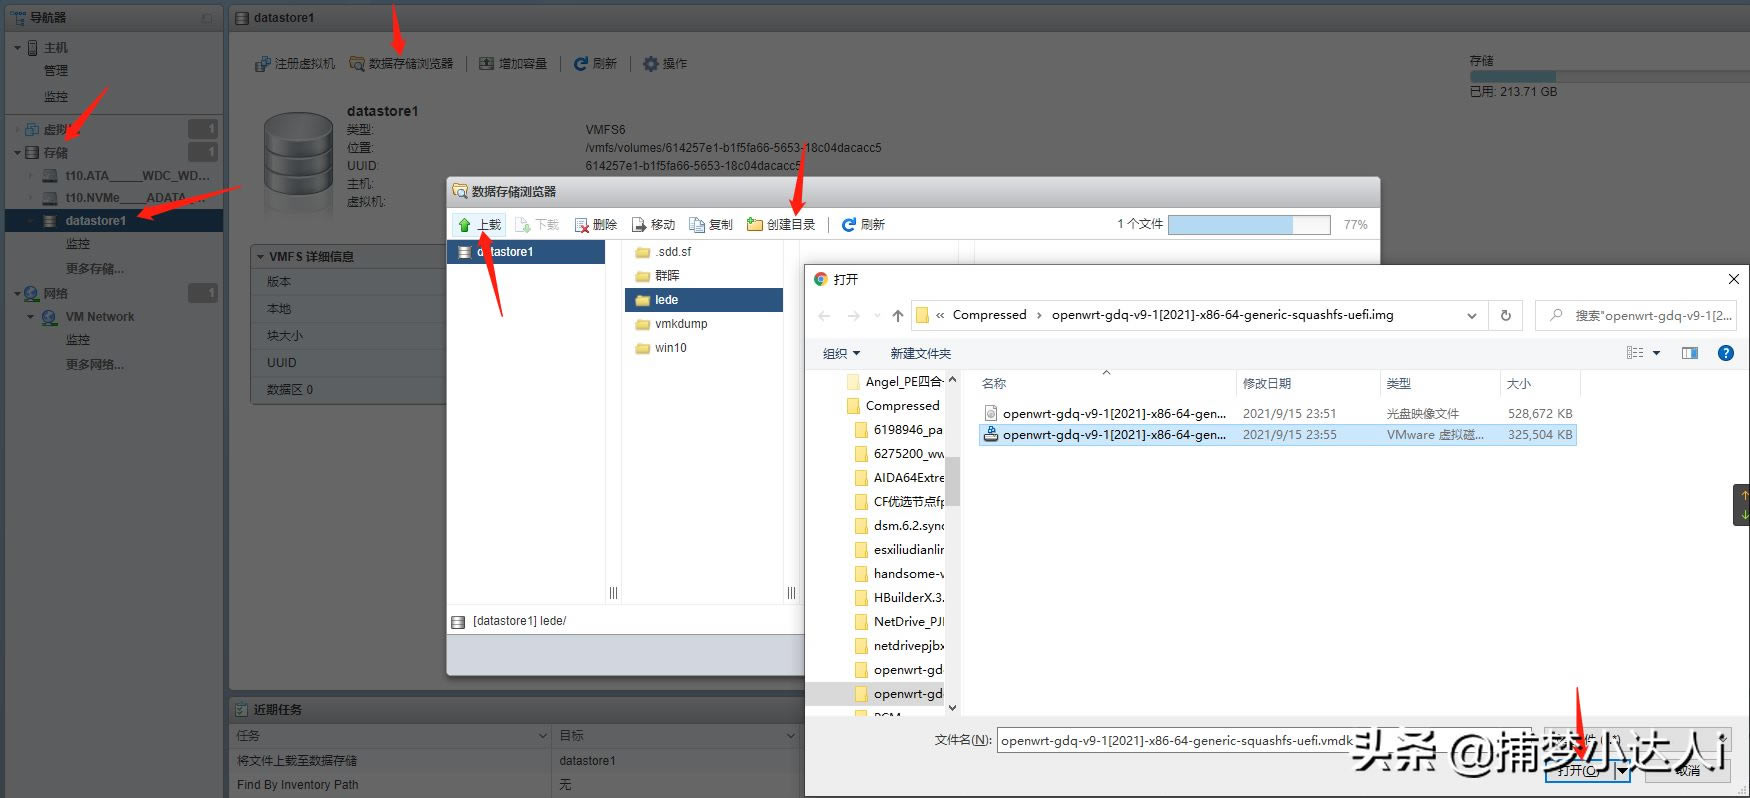Click More storage (更多存储...) link
The image size is (1750, 798).
click(x=95, y=268)
